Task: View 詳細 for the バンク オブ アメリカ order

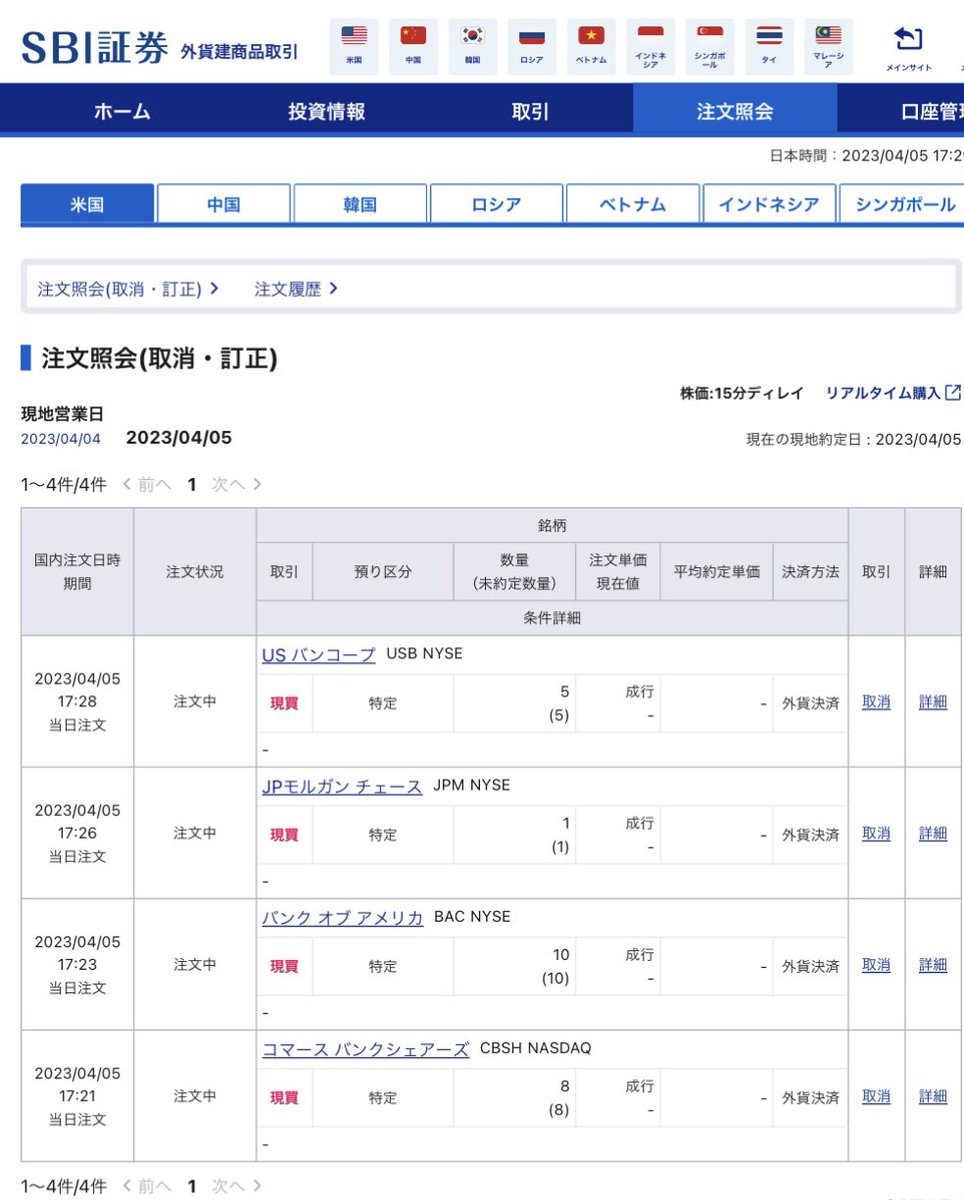Action: [933, 965]
